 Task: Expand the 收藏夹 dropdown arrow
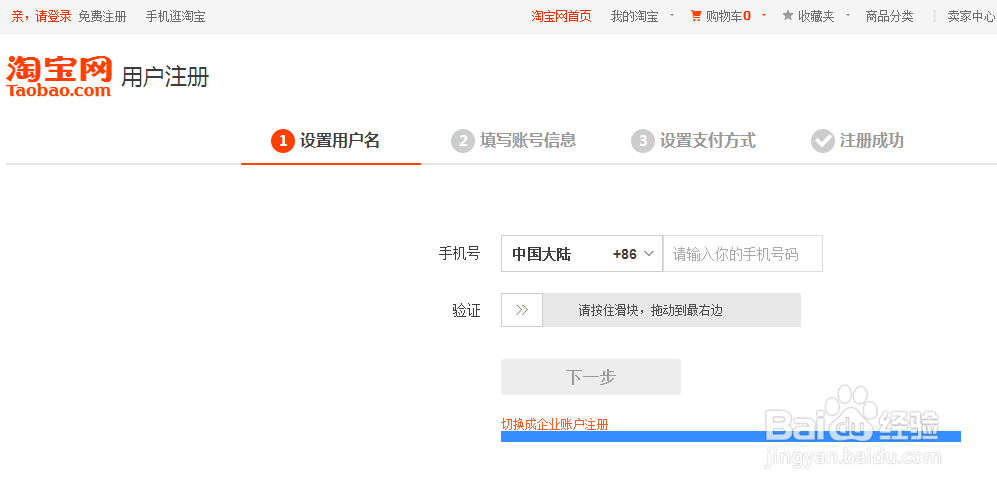848,15
